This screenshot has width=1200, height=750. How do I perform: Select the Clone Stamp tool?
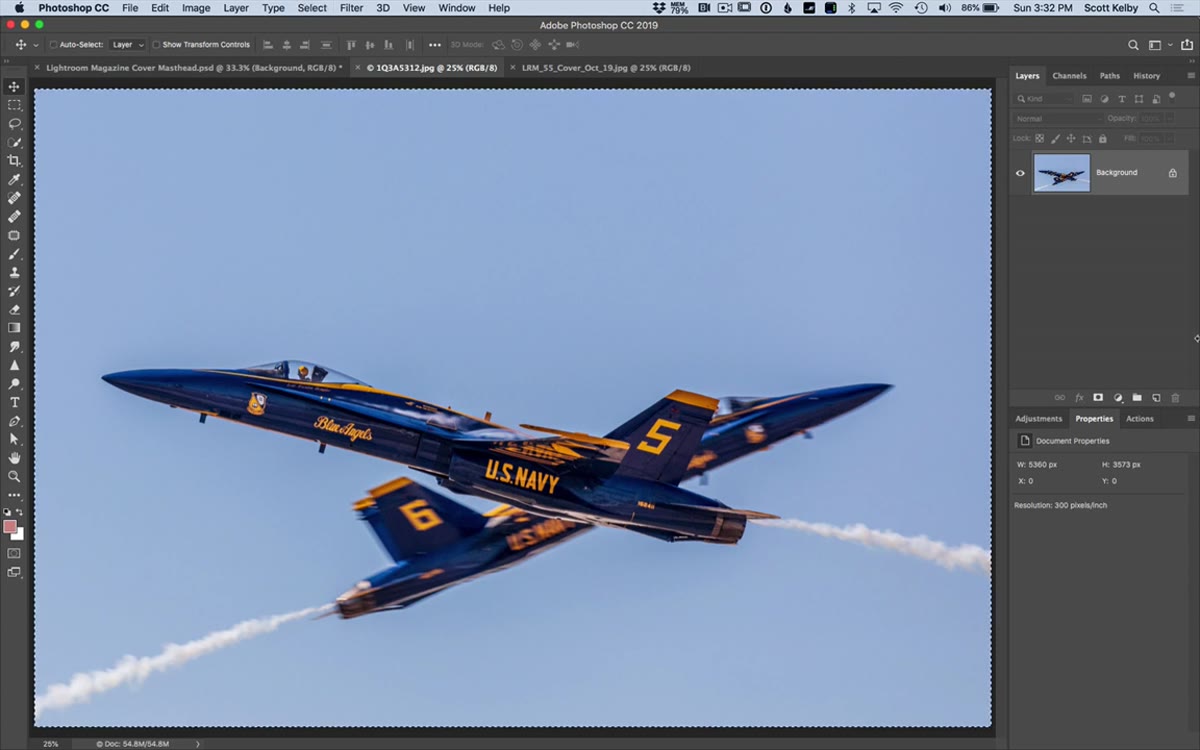(14, 272)
